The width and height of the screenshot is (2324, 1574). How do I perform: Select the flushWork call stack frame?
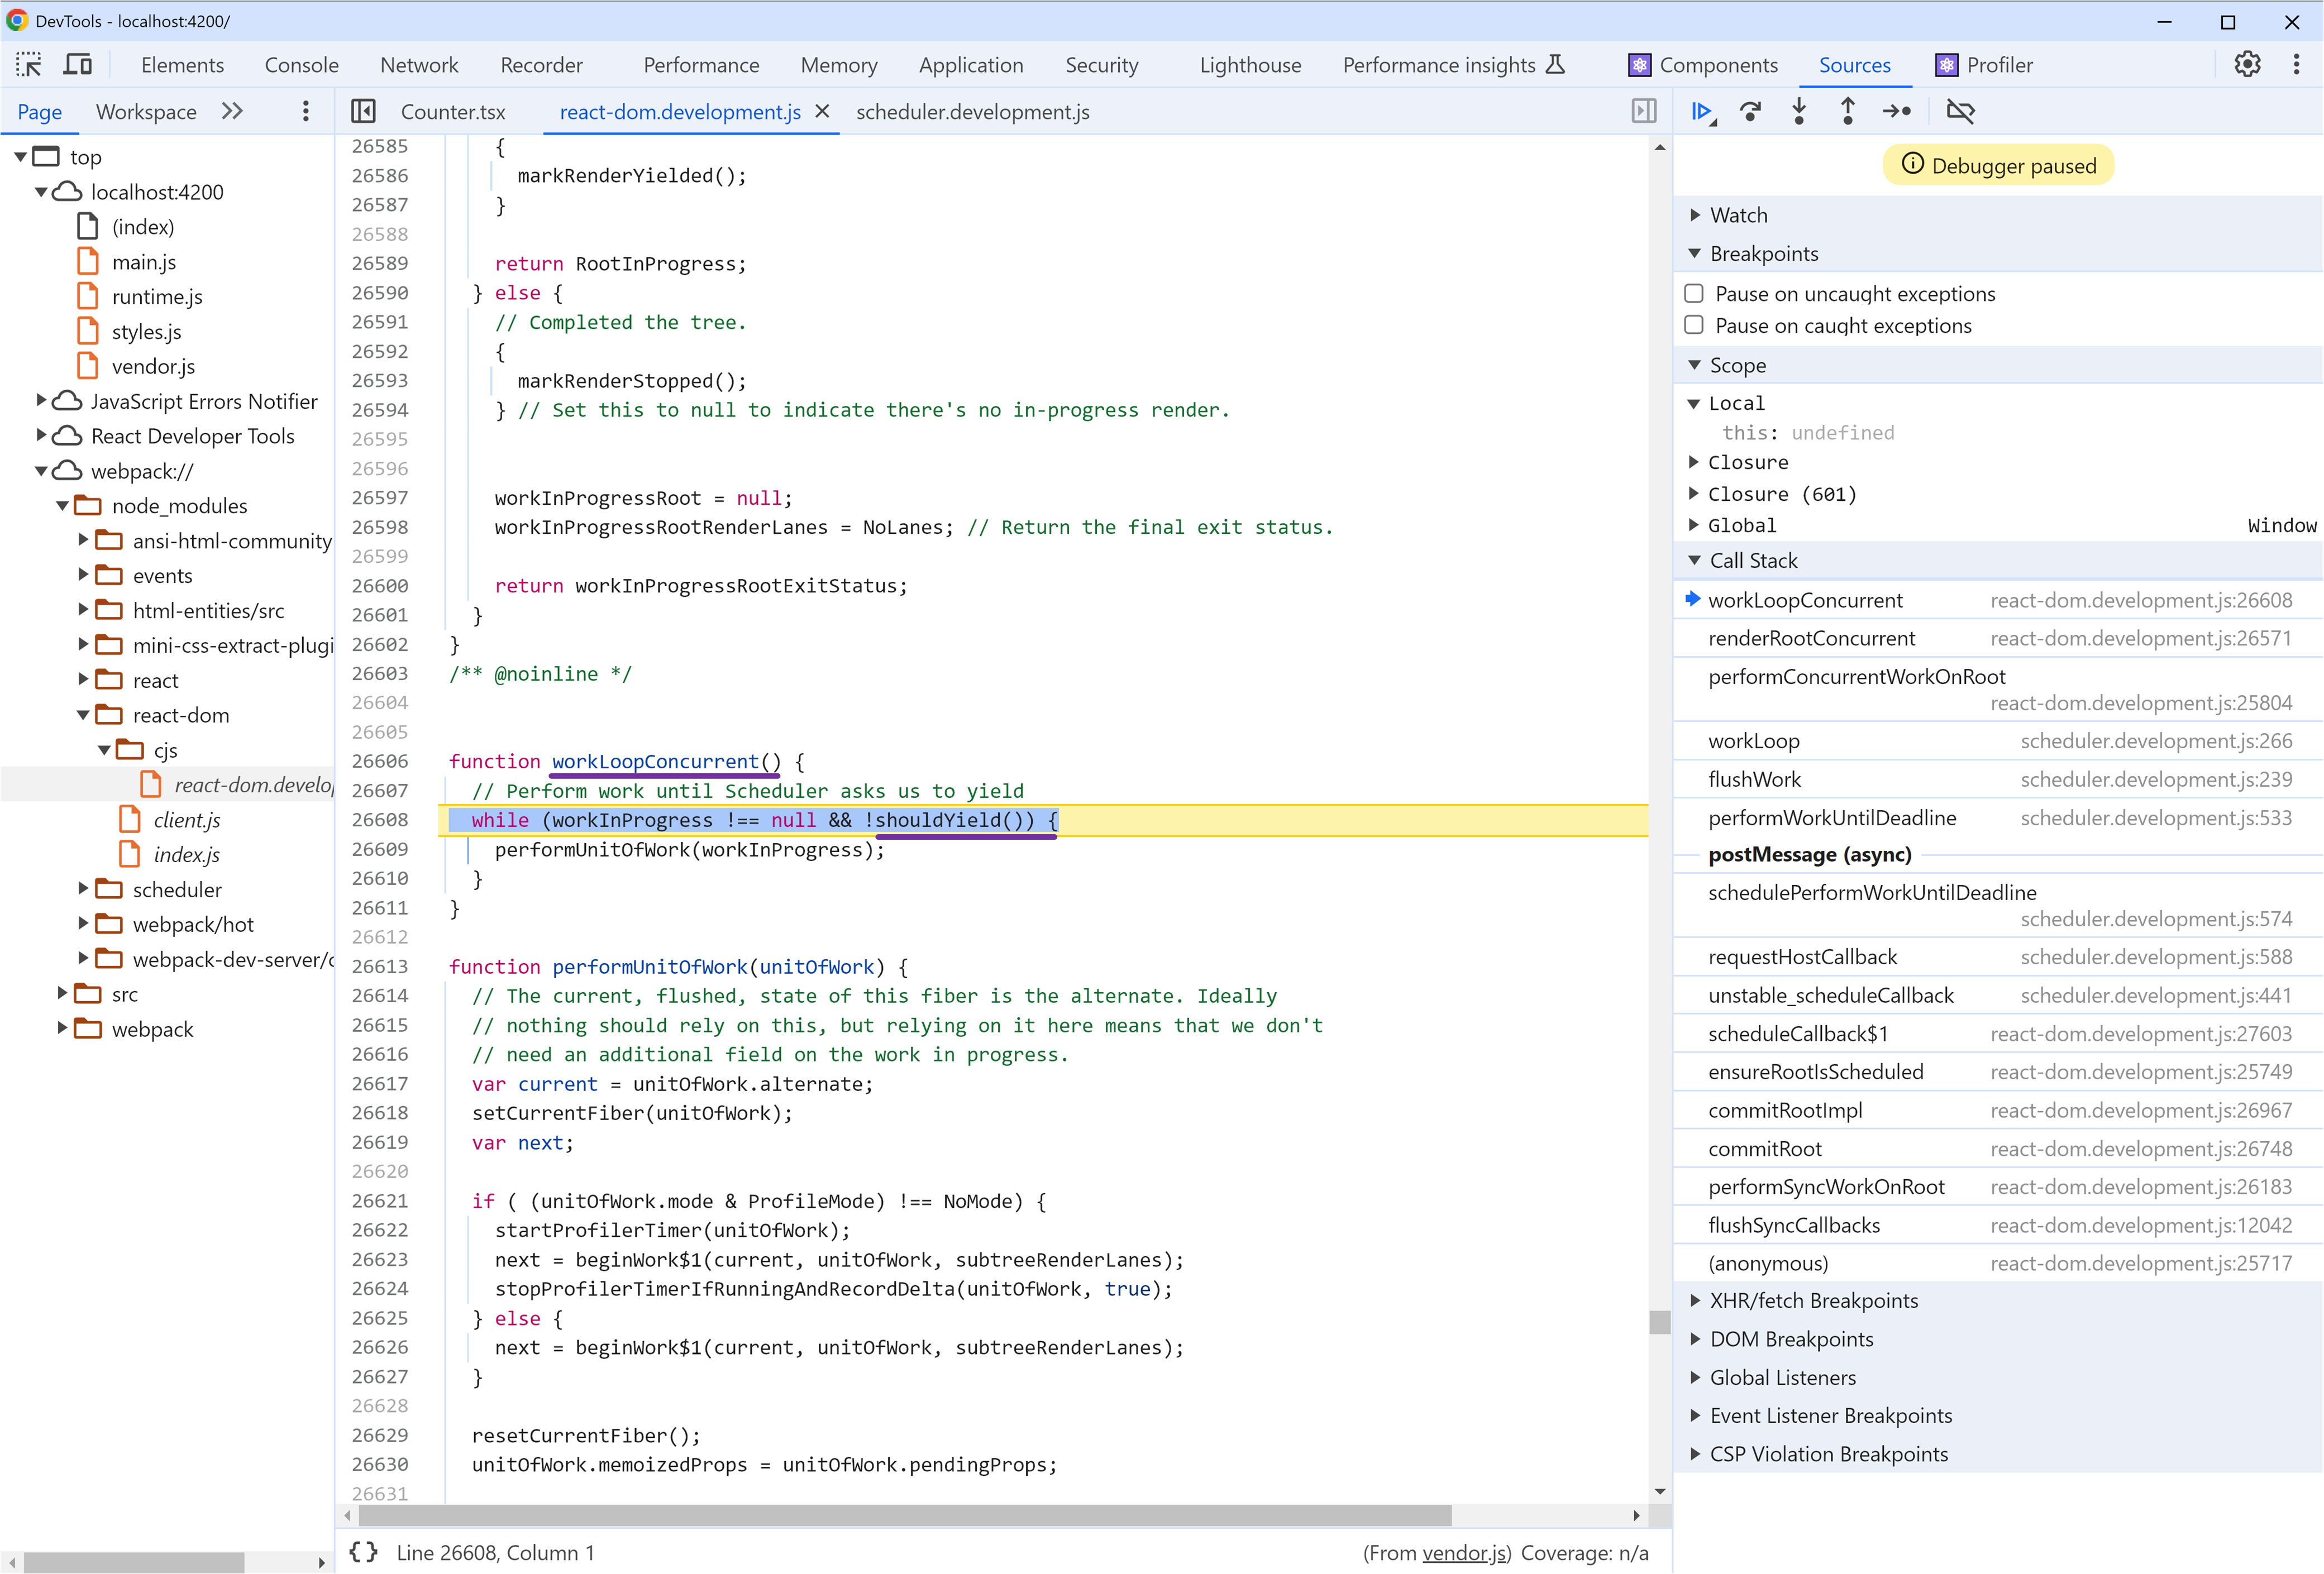[x=1998, y=779]
